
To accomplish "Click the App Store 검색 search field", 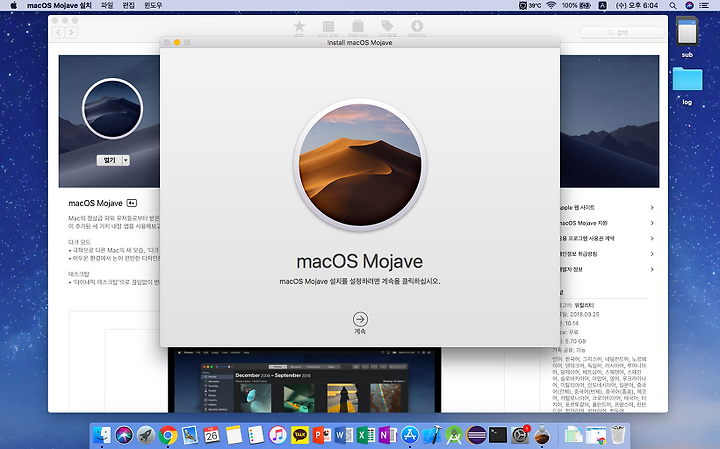I will pyautogui.click(x=622, y=32).
